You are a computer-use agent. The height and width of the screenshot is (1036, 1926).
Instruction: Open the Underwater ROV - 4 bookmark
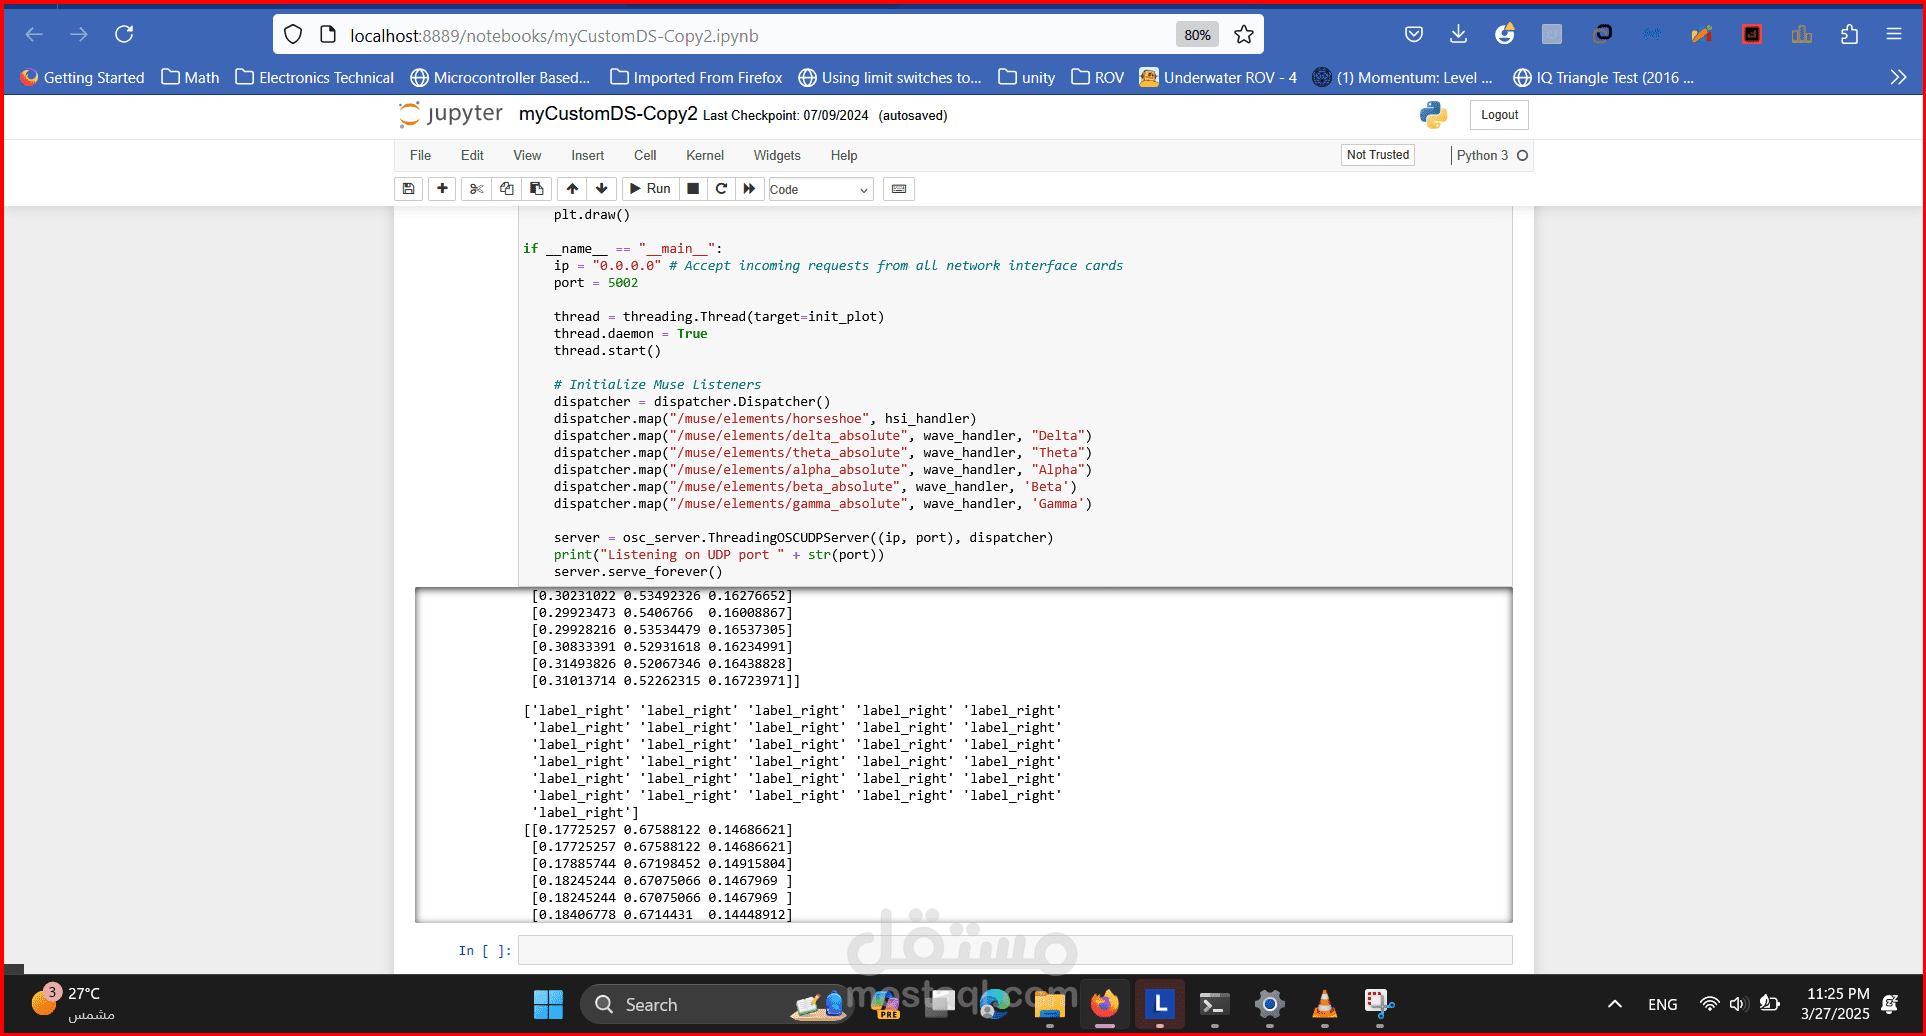(1218, 78)
